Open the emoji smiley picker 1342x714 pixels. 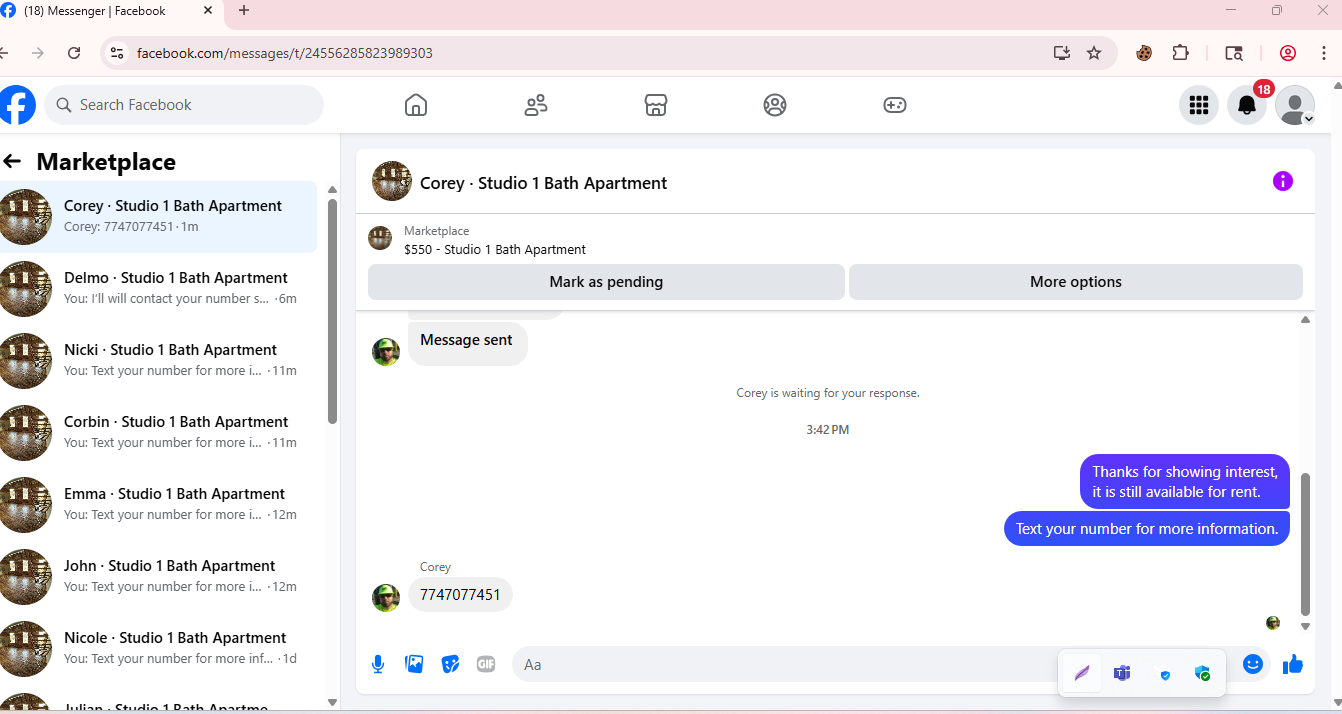pyautogui.click(x=1253, y=664)
